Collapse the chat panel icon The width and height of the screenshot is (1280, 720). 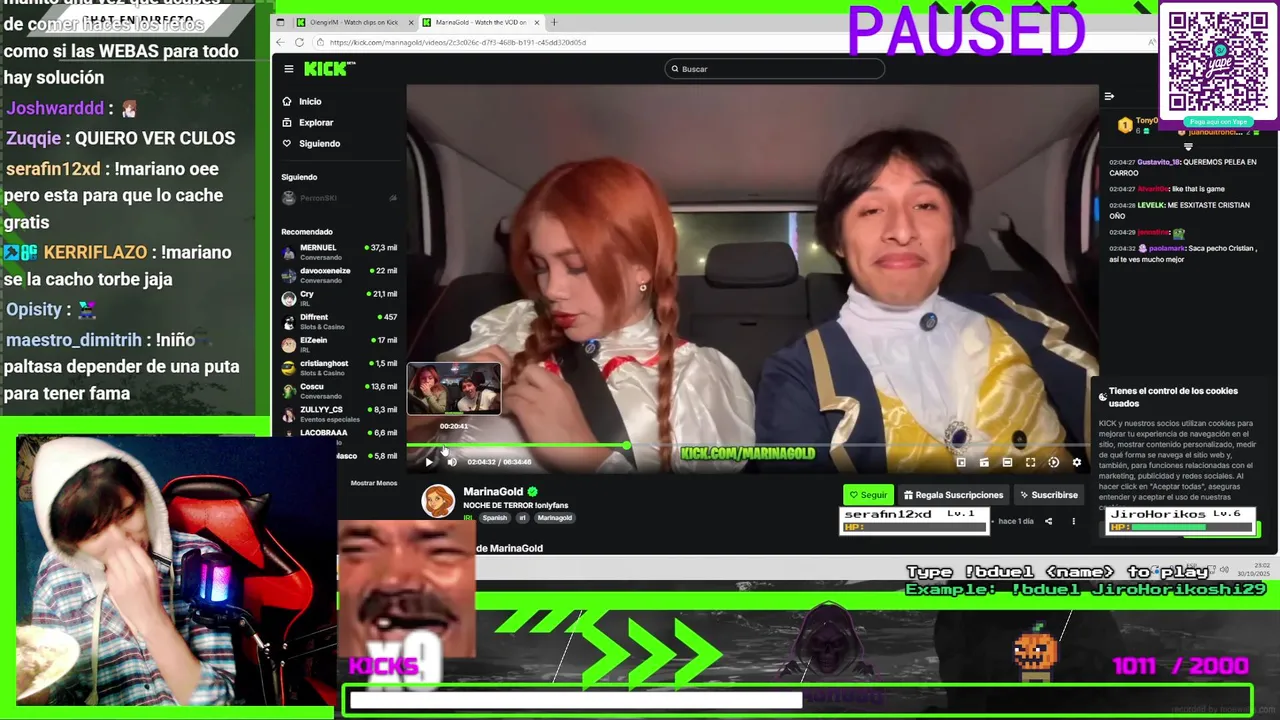click(x=1109, y=96)
